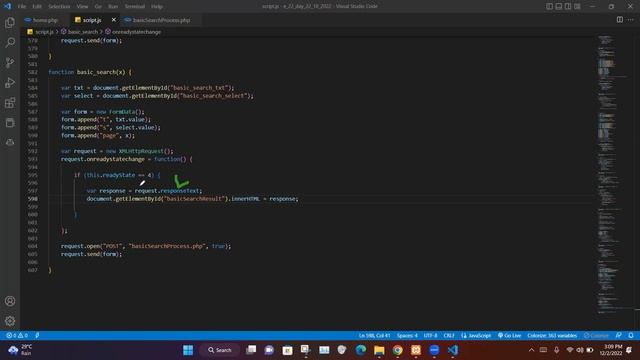The width and height of the screenshot is (640, 360).
Task: Open the Customize Layout icon in title bar
Action: (x=577, y=6)
